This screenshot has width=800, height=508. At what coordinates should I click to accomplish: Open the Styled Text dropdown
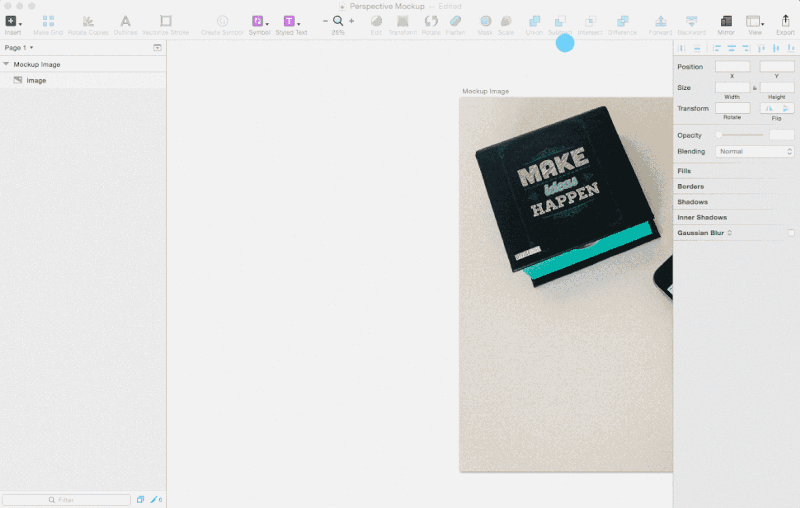point(292,21)
